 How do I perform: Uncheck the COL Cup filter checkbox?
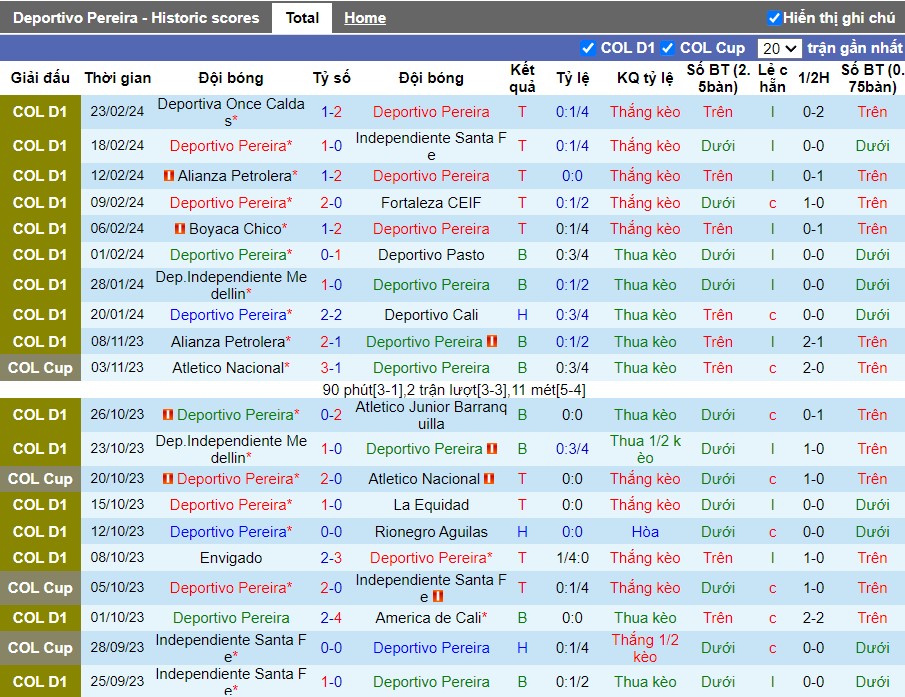click(x=667, y=48)
